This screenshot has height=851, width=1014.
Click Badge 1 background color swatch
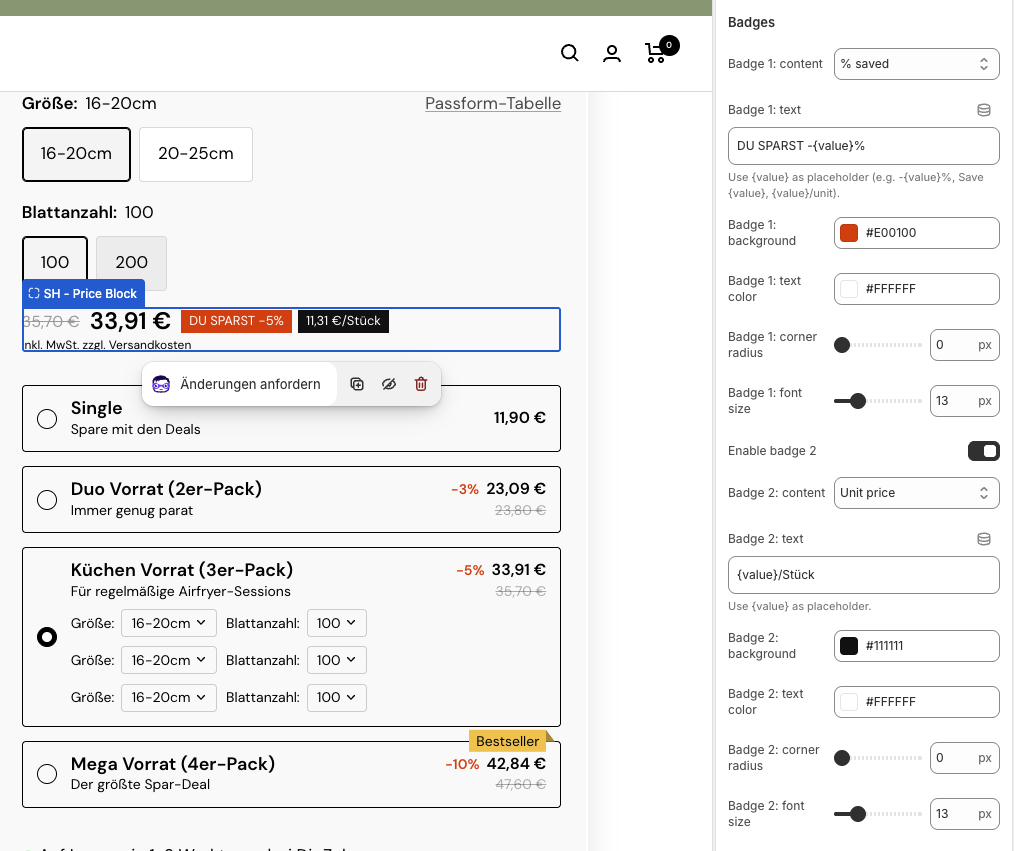click(848, 233)
